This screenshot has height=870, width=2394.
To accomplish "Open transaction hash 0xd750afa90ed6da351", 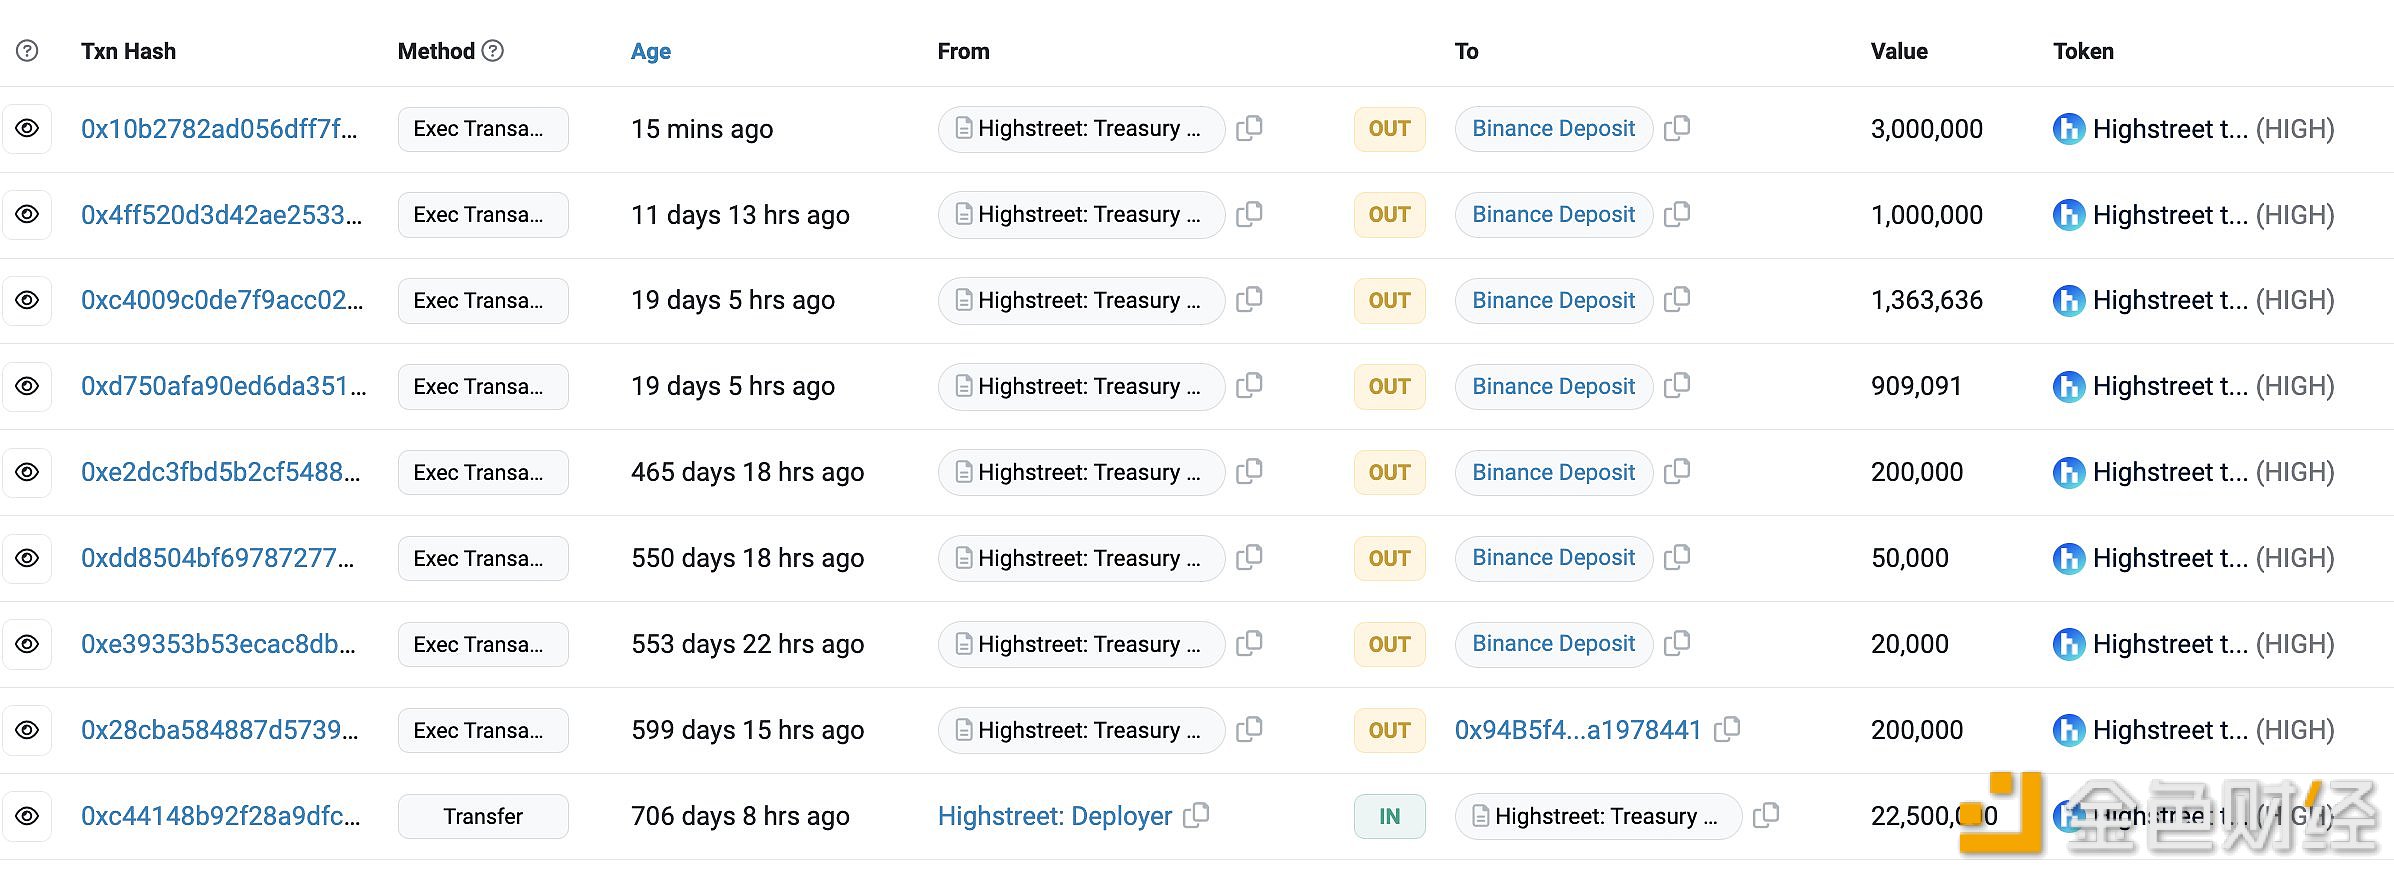I will [x=224, y=386].
